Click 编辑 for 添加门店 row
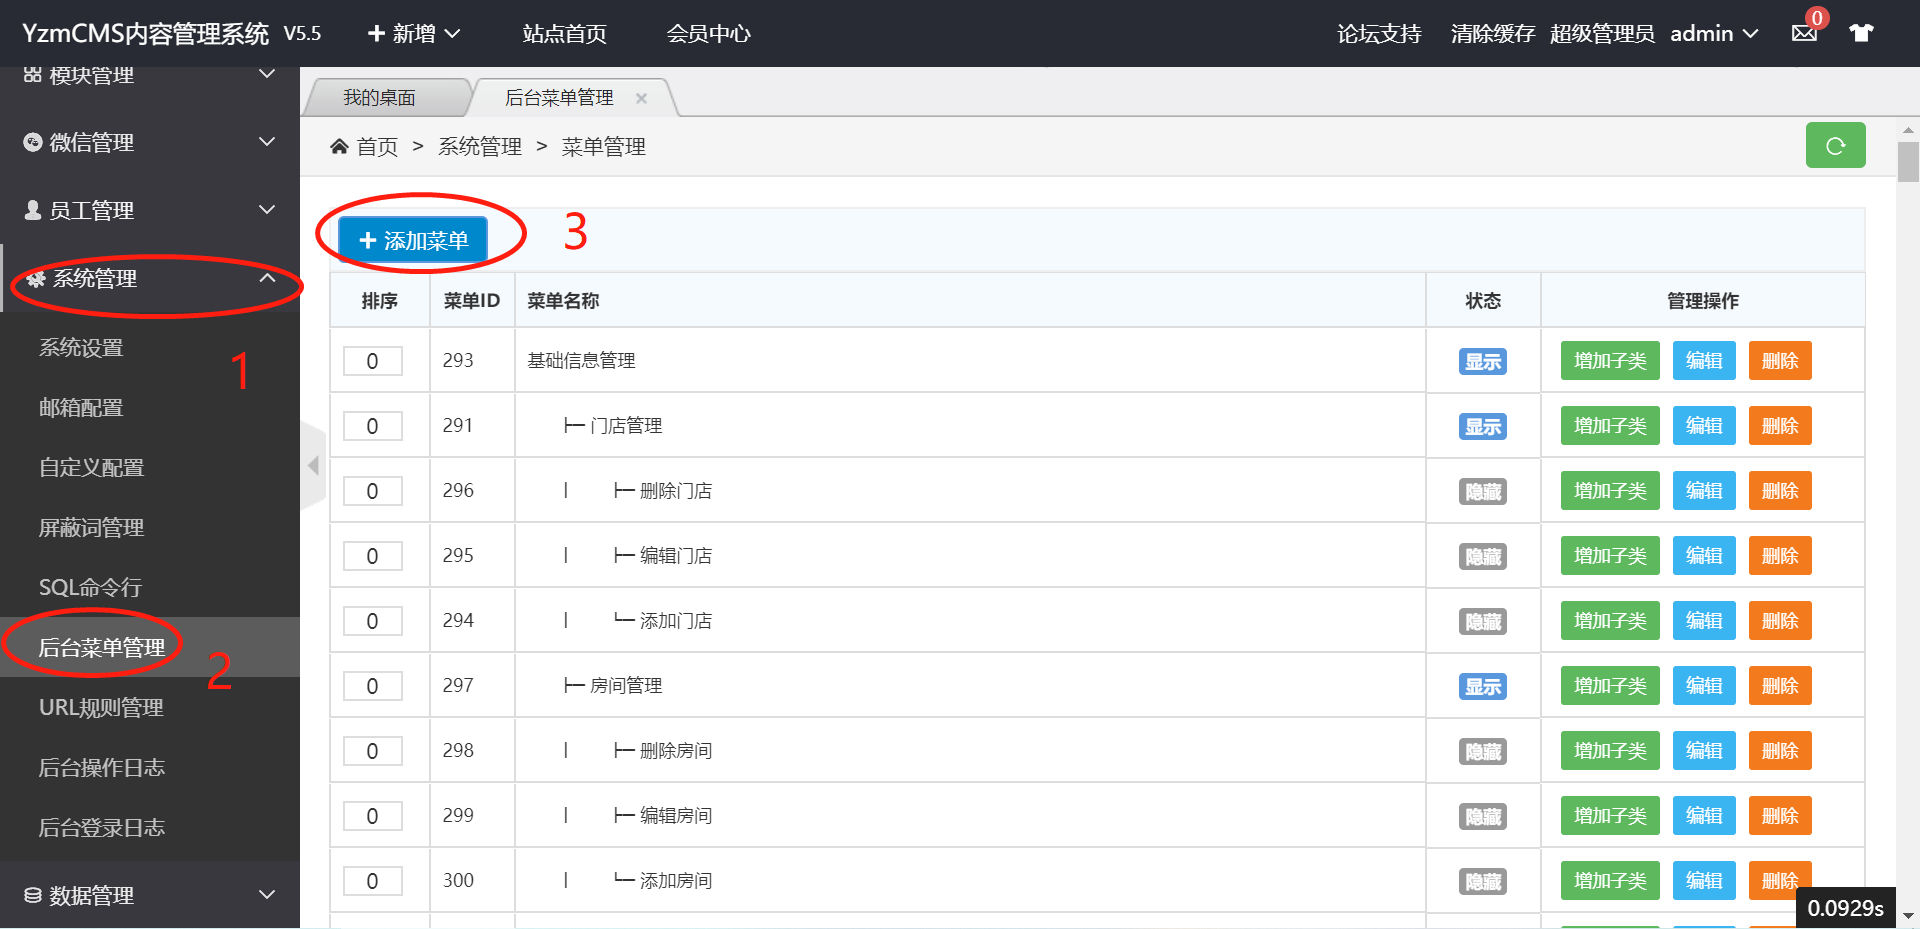1920x929 pixels. coord(1704,621)
